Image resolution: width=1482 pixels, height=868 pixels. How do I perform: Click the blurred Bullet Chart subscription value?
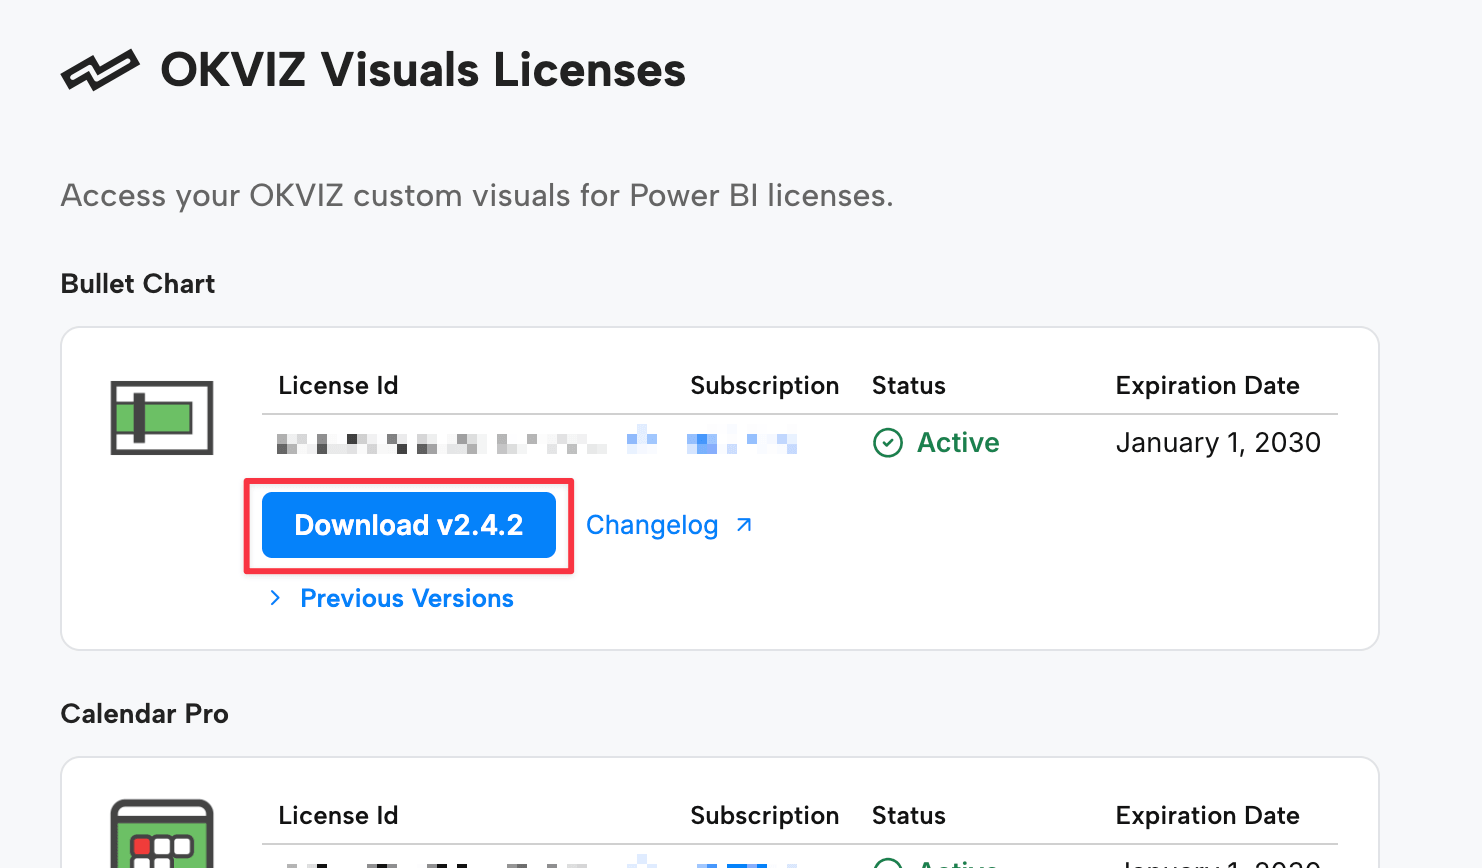coord(742,442)
